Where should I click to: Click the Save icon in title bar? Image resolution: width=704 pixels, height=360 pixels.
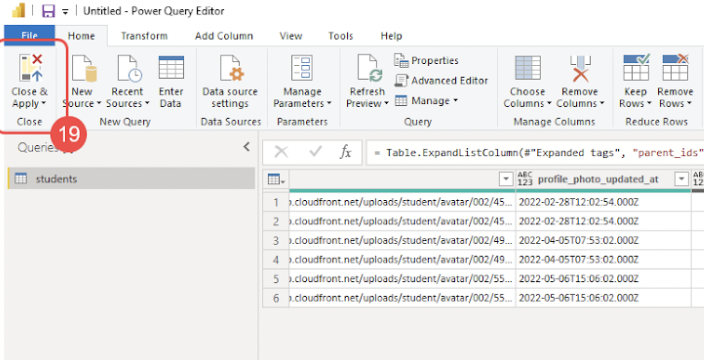click(x=48, y=11)
